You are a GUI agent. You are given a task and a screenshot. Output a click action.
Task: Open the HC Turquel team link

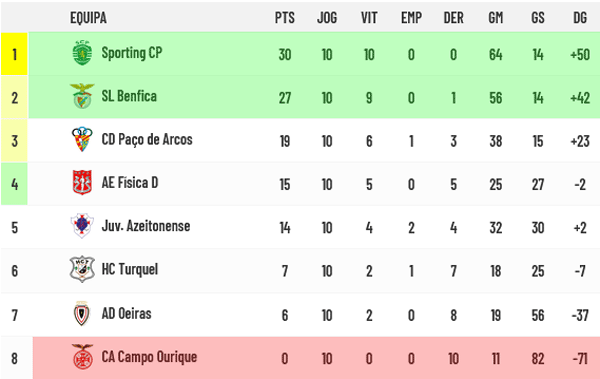tap(130, 269)
